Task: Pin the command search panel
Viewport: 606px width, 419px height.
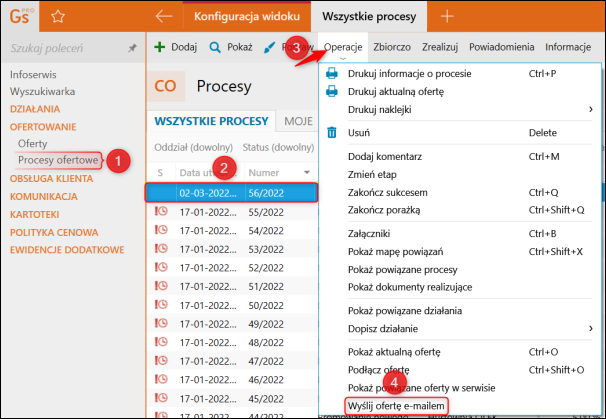Action: [x=132, y=48]
